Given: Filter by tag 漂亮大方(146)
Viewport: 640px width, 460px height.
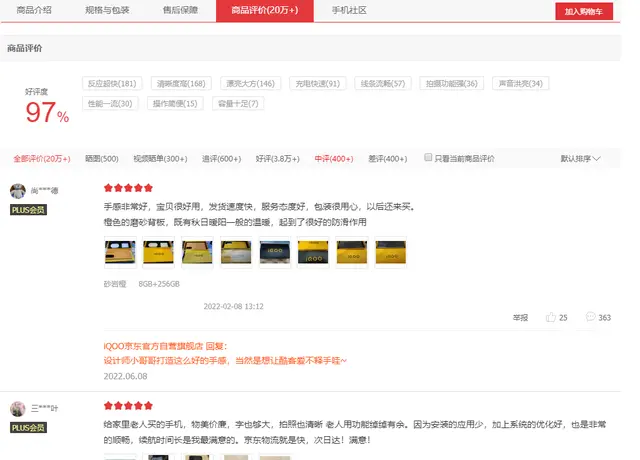Looking at the screenshot, I should (250, 83).
